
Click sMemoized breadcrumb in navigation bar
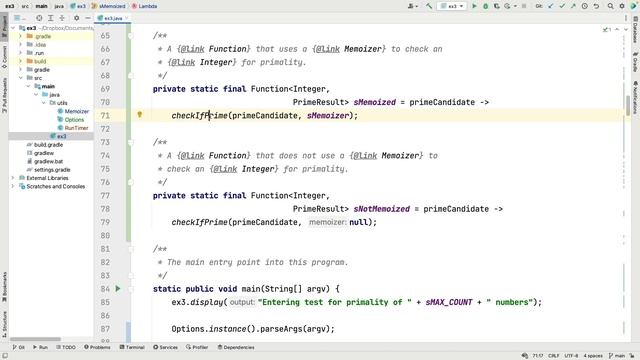[109, 6]
